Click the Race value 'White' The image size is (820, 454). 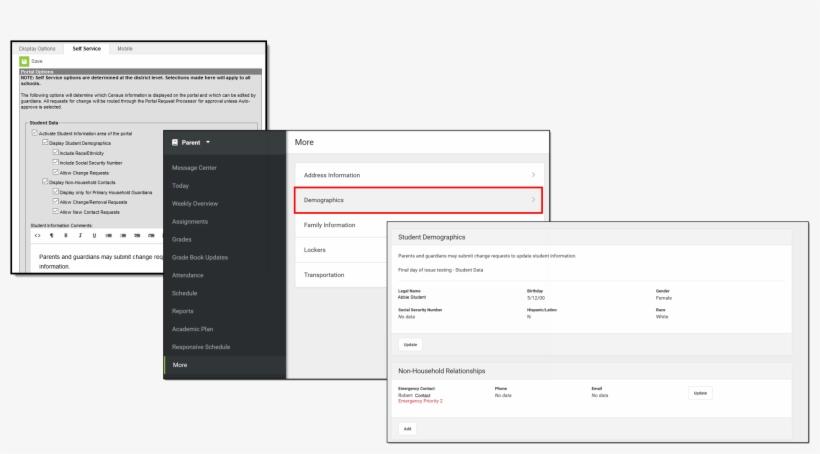pyautogui.click(x=662, y=317)
